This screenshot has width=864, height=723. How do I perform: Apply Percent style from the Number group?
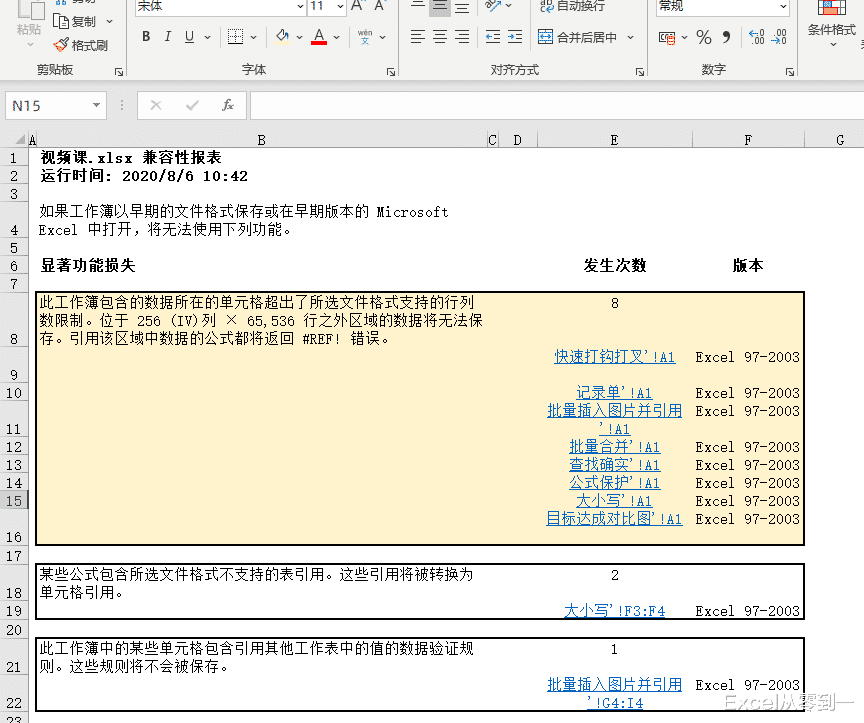tap(703, 35)
